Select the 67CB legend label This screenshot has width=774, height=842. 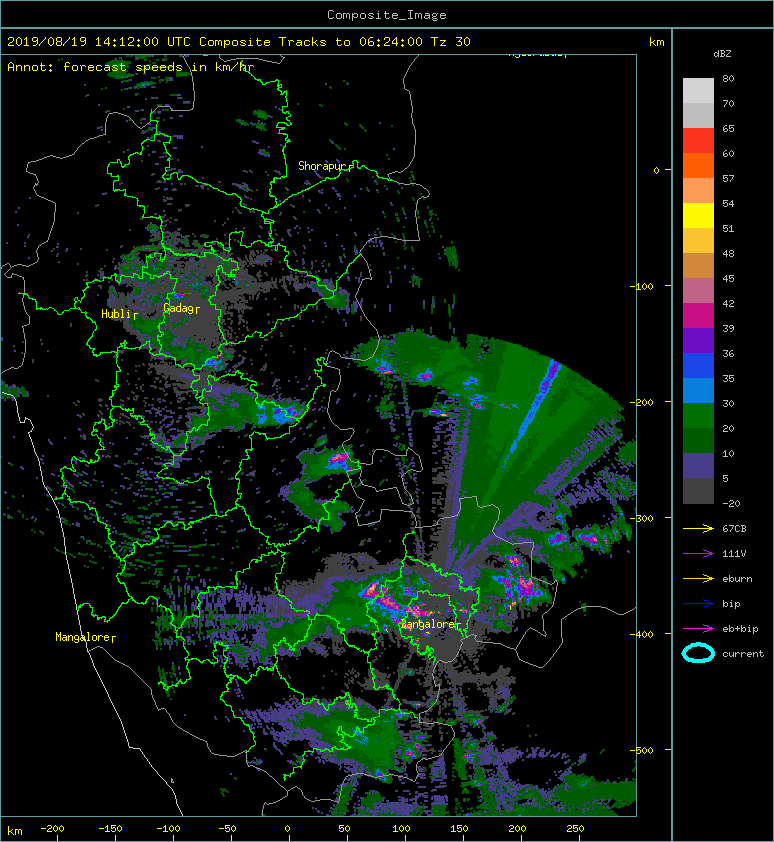coord(734,529)
